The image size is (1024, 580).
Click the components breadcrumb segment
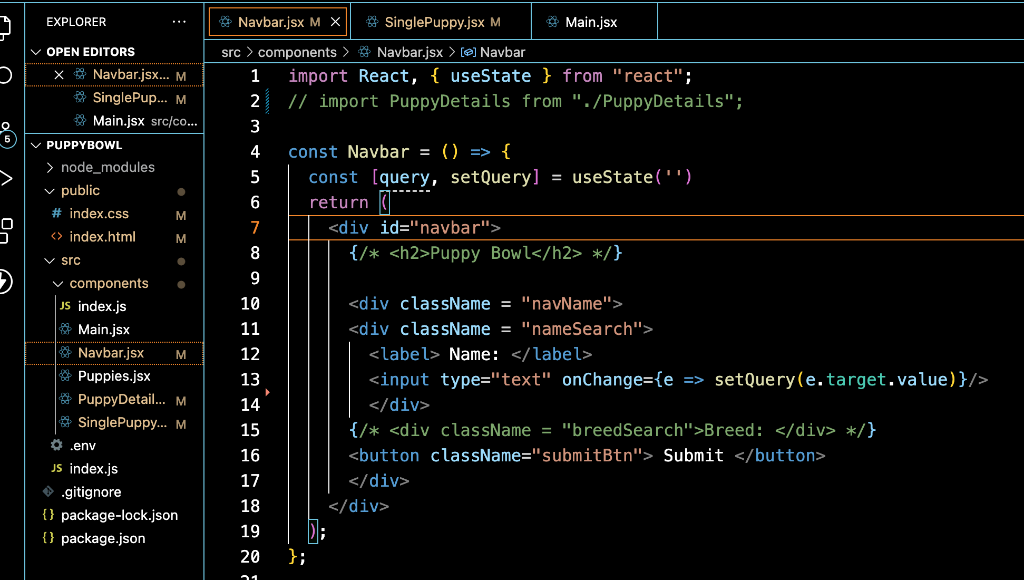(x=297, y=52)
